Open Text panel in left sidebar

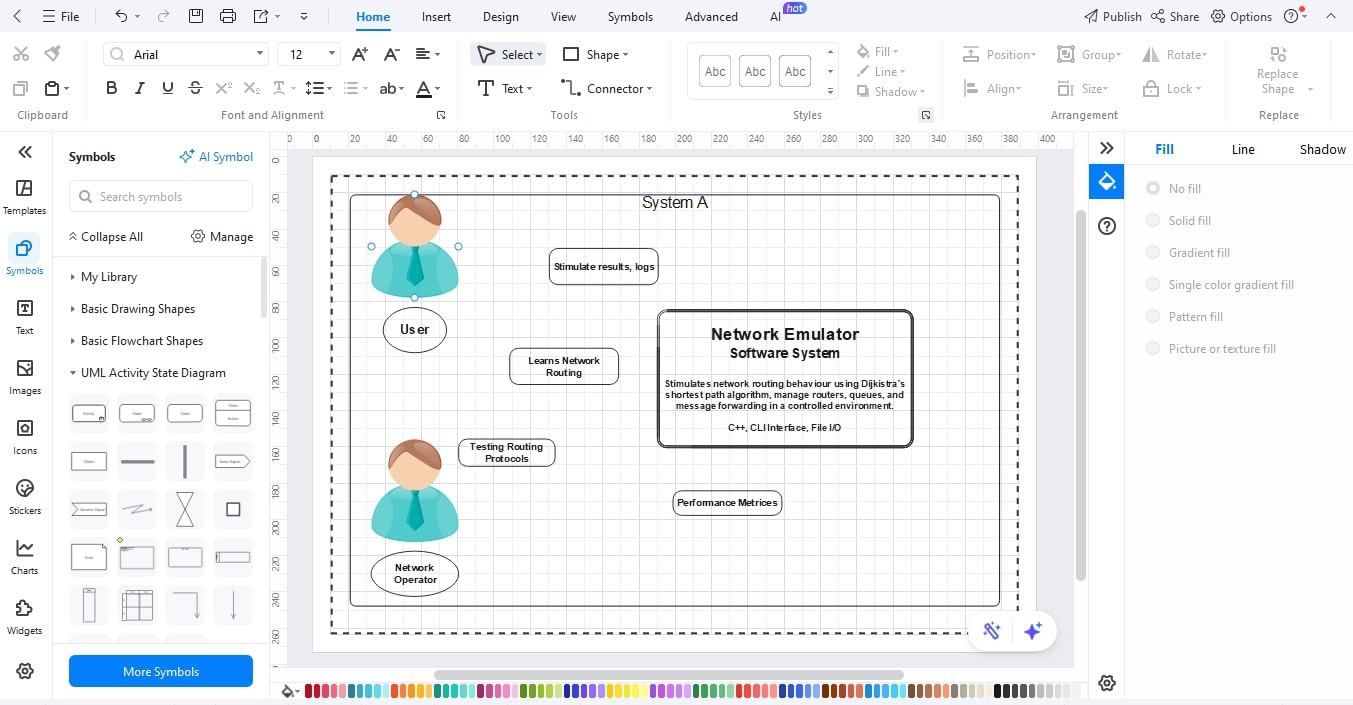(x=25, y=317)
